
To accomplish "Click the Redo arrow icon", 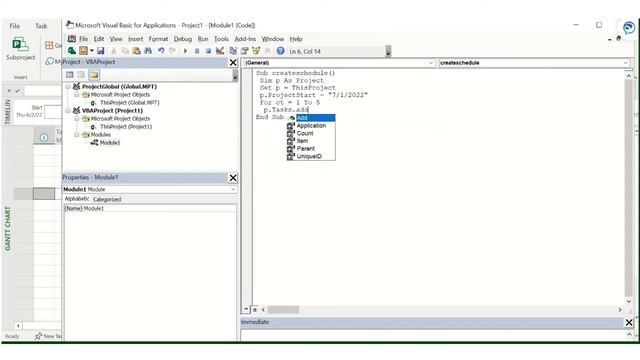I will [172, 51].
